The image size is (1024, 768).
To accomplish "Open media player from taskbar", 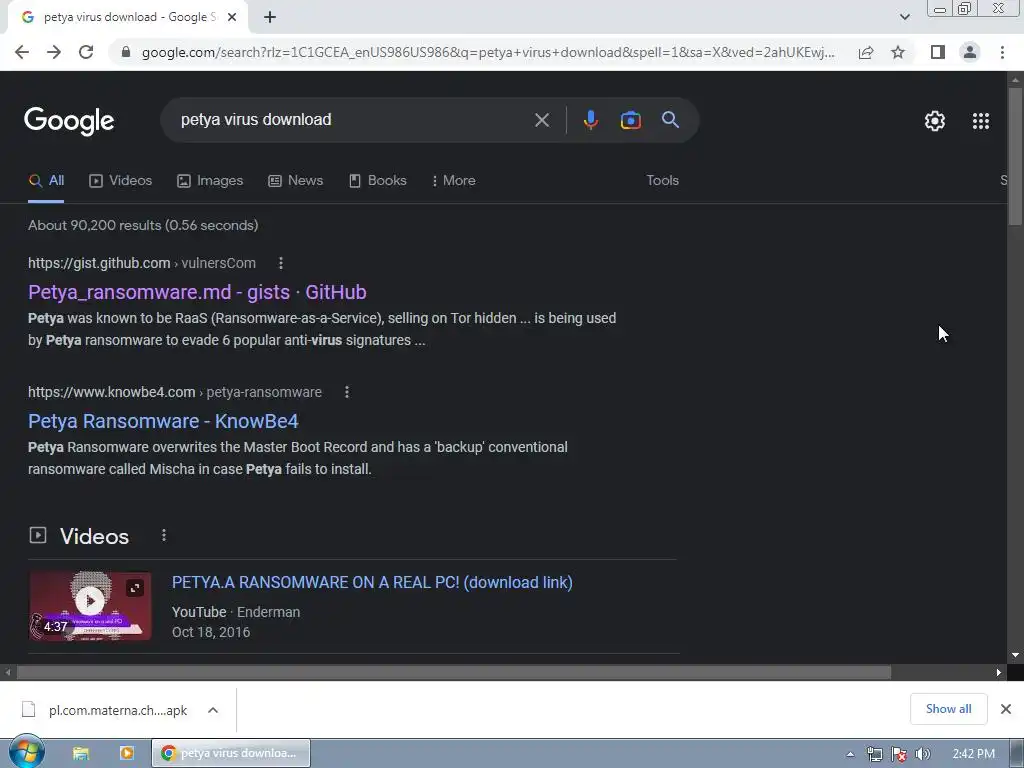I will (127, 753).
